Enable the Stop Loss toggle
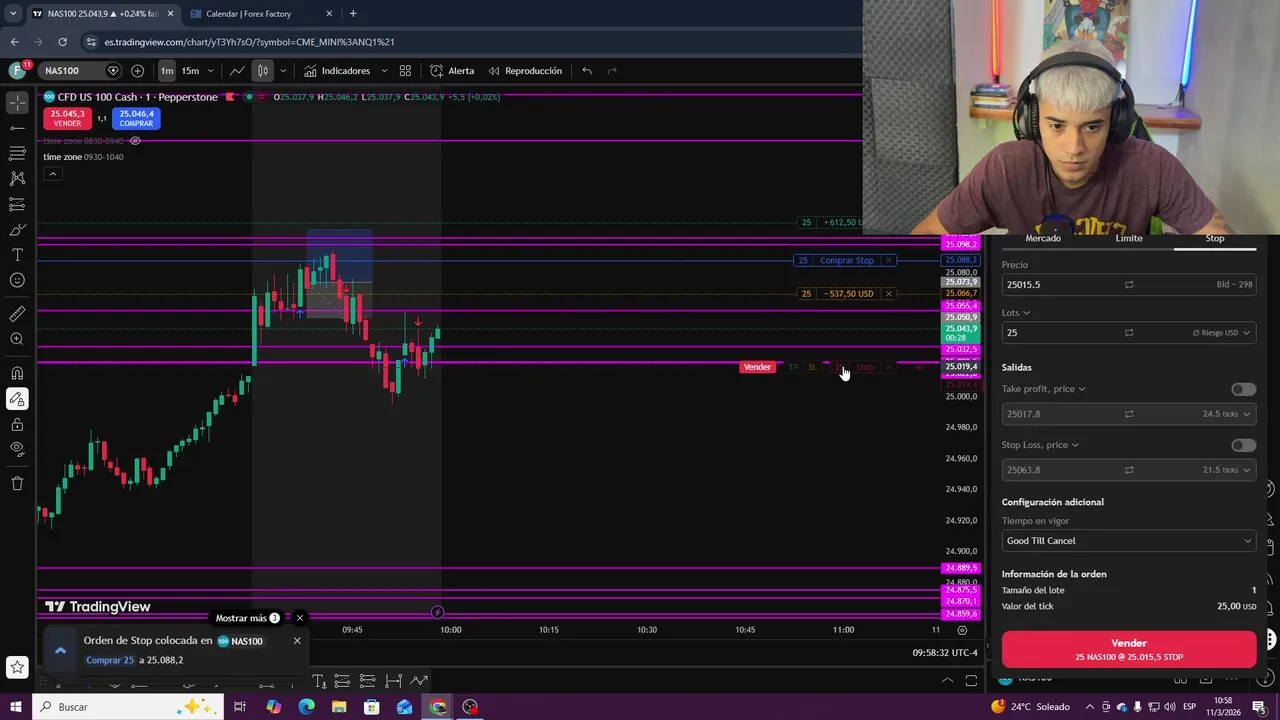Image resolution: width=1280 pixels, height=720 pixels. click(1243, 445)
